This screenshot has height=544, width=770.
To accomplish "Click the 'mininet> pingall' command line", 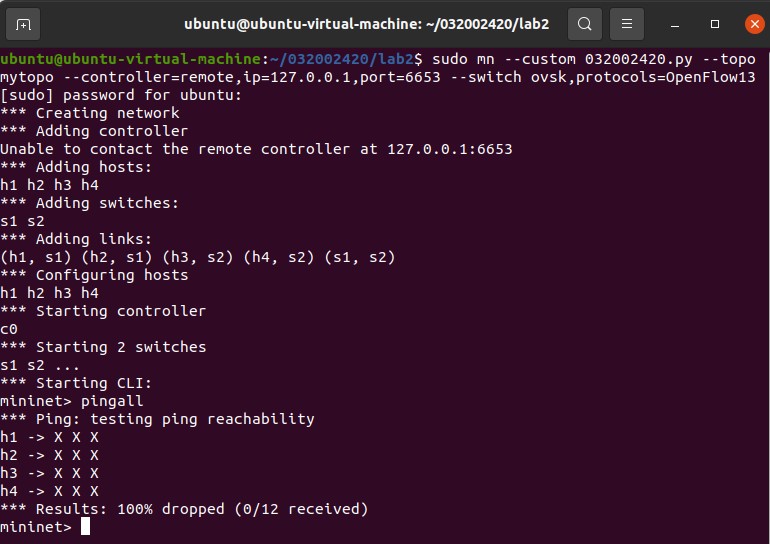I will coord(72,401).
